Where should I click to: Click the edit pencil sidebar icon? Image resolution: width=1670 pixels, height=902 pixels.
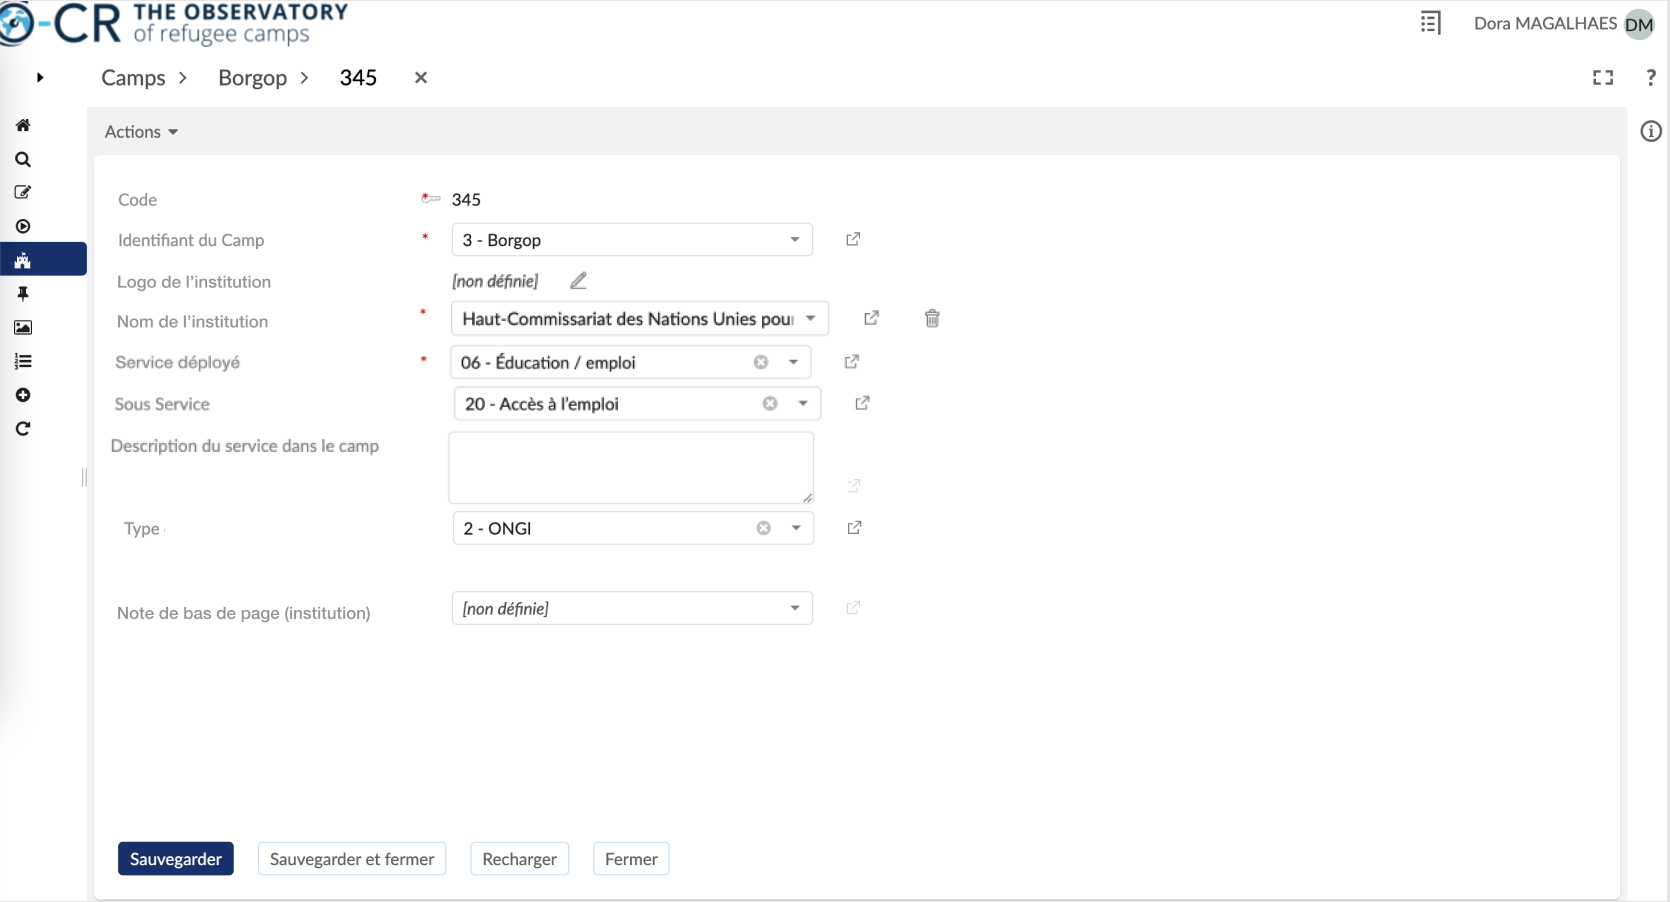point(22,192)
